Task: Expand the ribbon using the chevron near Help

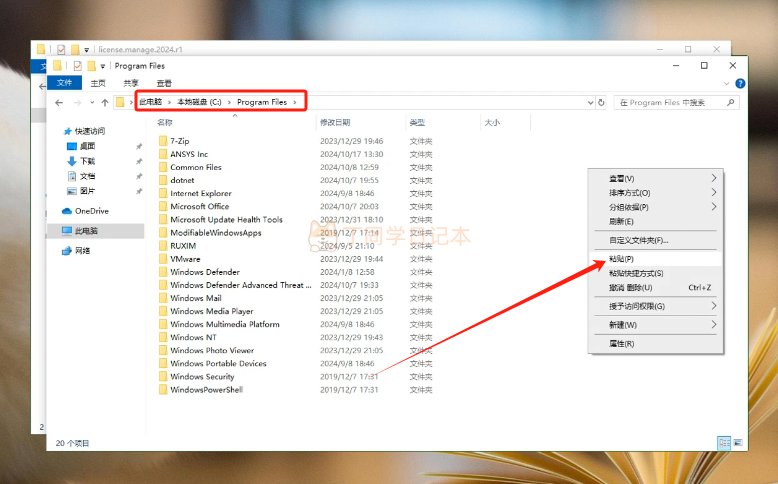Action: click(x=727, y=83)
